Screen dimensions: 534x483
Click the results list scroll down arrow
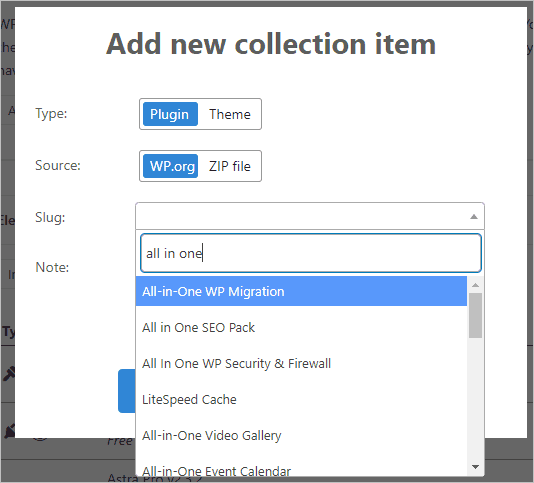pyautogui.click(x=475, y=467)
